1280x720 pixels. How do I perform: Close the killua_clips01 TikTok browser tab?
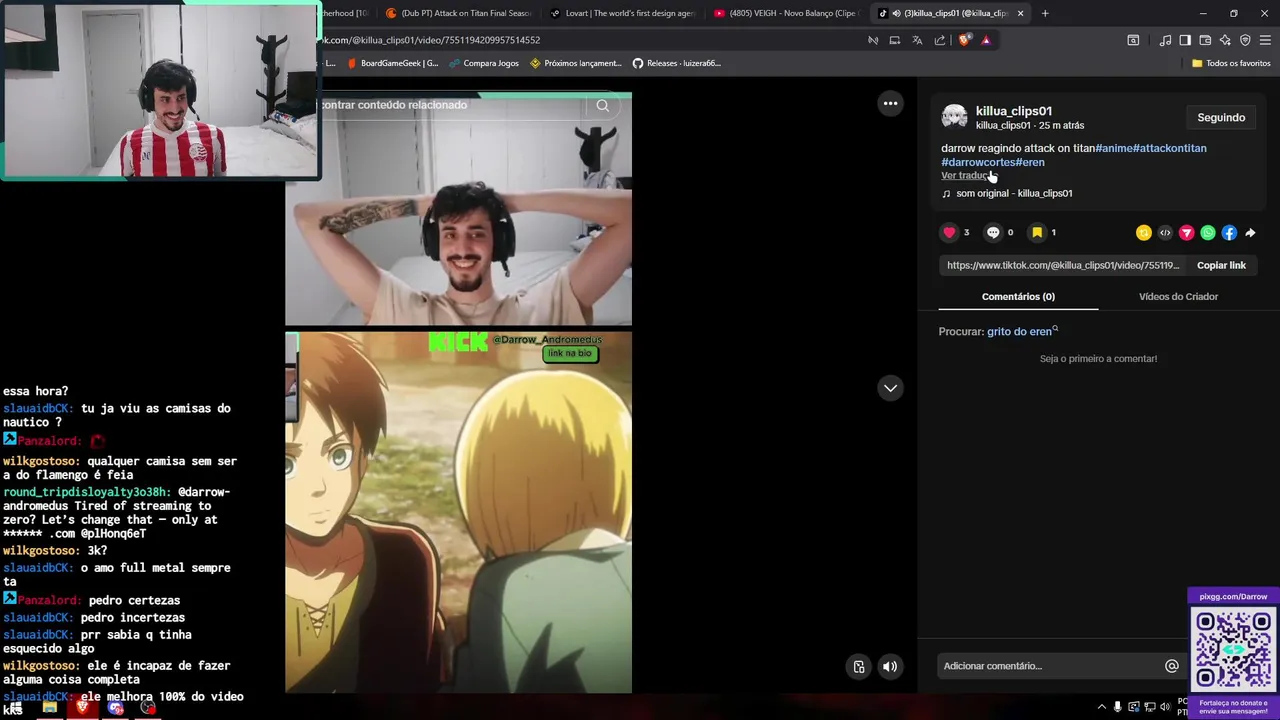(x=1020, y=13)
